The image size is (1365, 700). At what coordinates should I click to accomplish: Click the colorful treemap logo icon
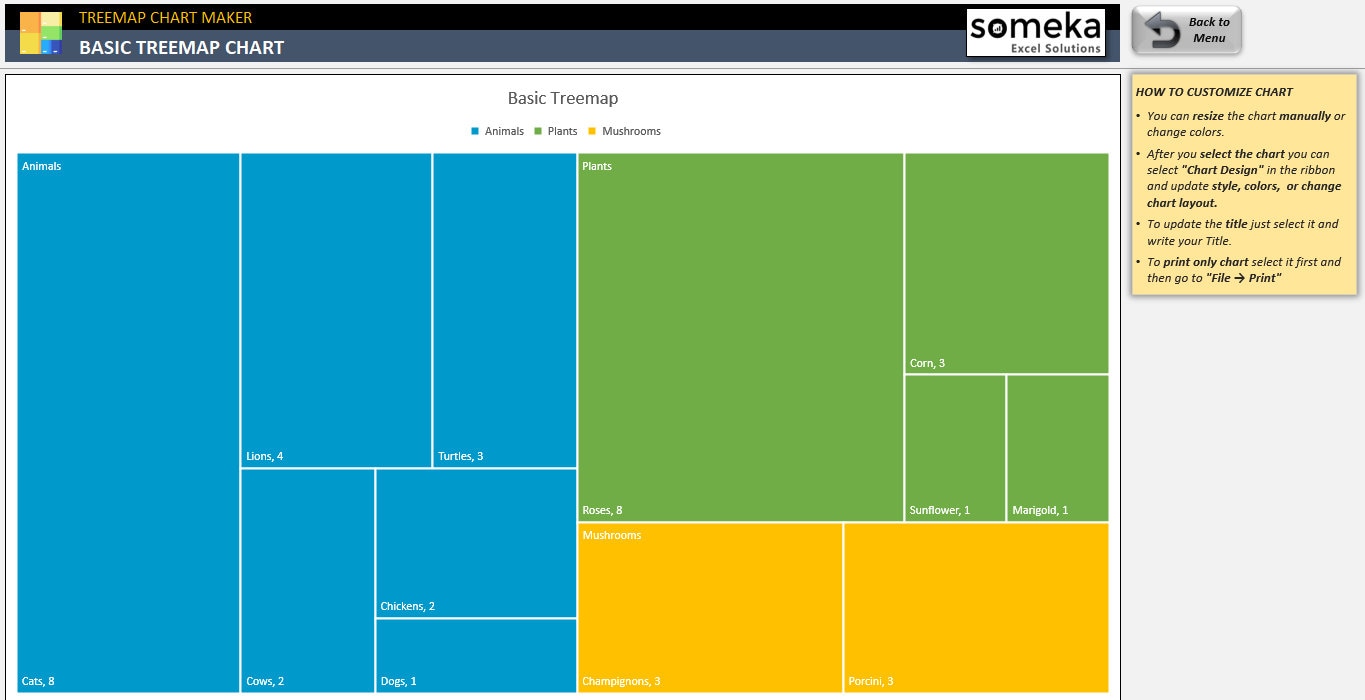click(x=40, y=33)
